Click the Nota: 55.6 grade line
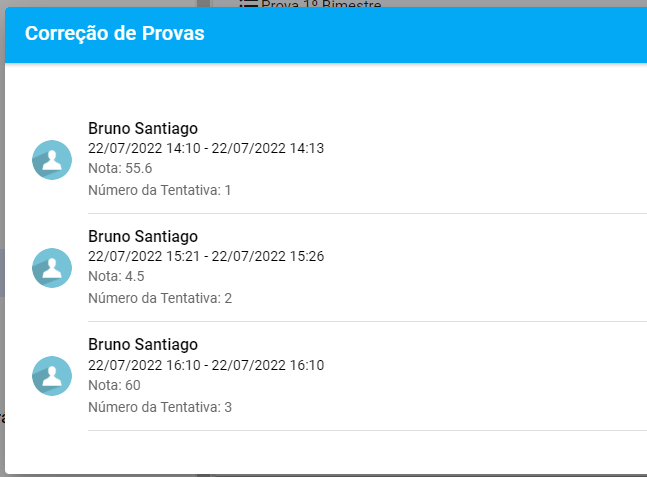 (120, 168)
